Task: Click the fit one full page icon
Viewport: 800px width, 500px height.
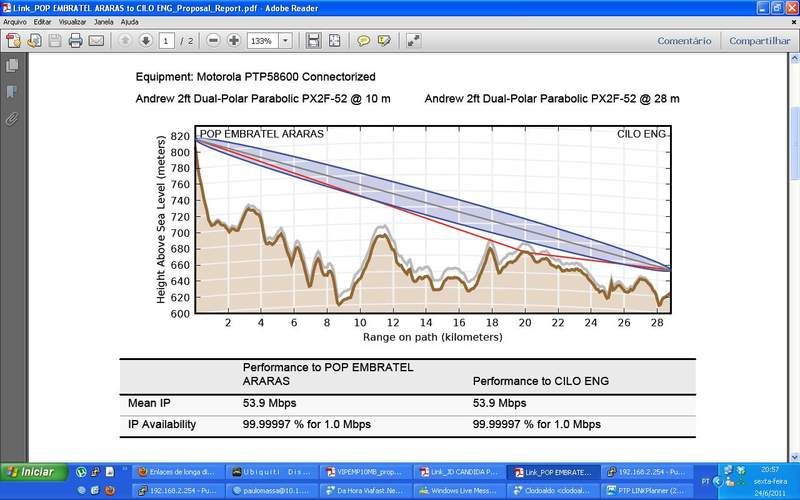Action: pos(334,41)
